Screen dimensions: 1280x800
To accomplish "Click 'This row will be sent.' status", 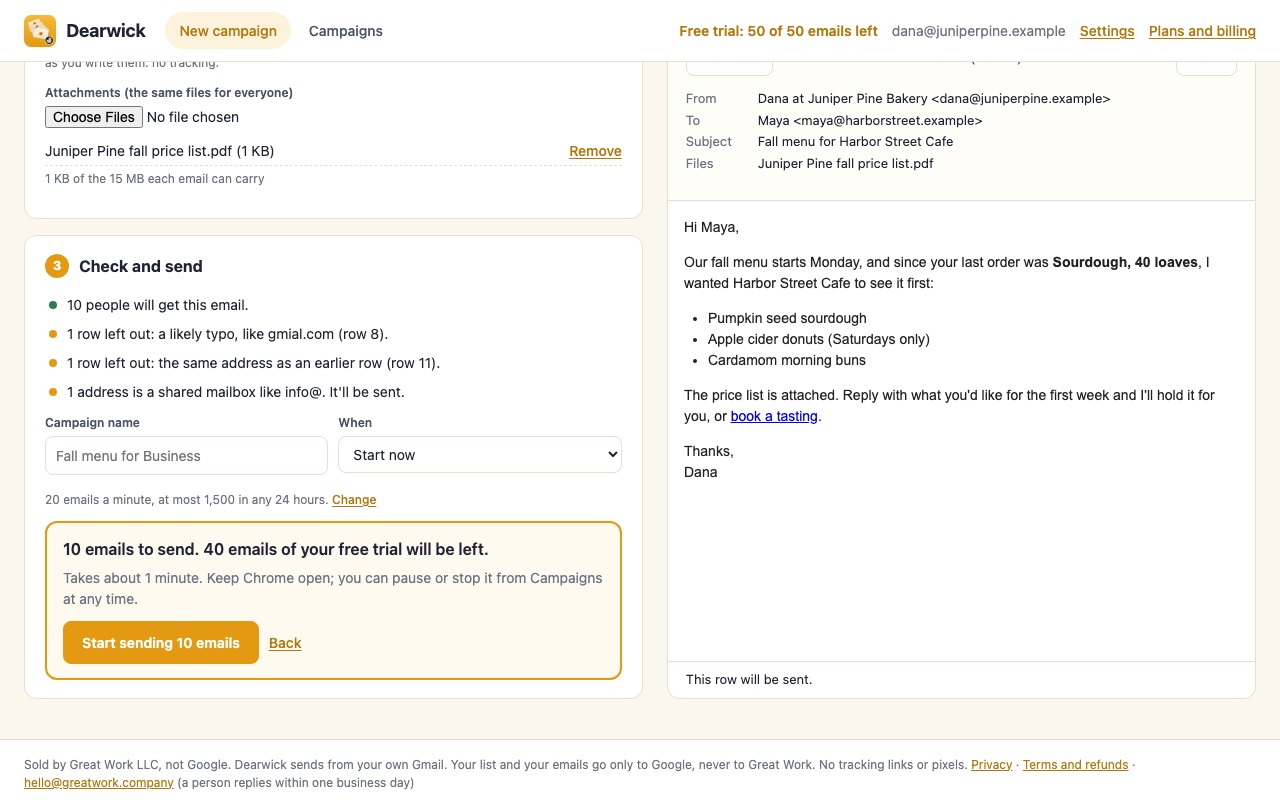I will [x=749, y=680].
